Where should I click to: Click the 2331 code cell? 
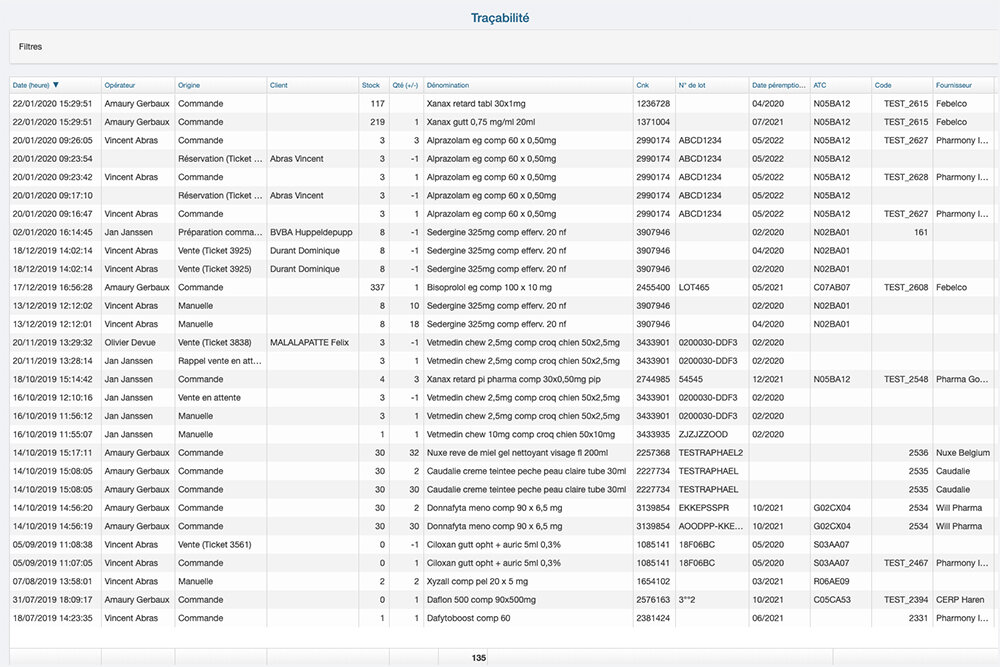click(x=918, y=619)
